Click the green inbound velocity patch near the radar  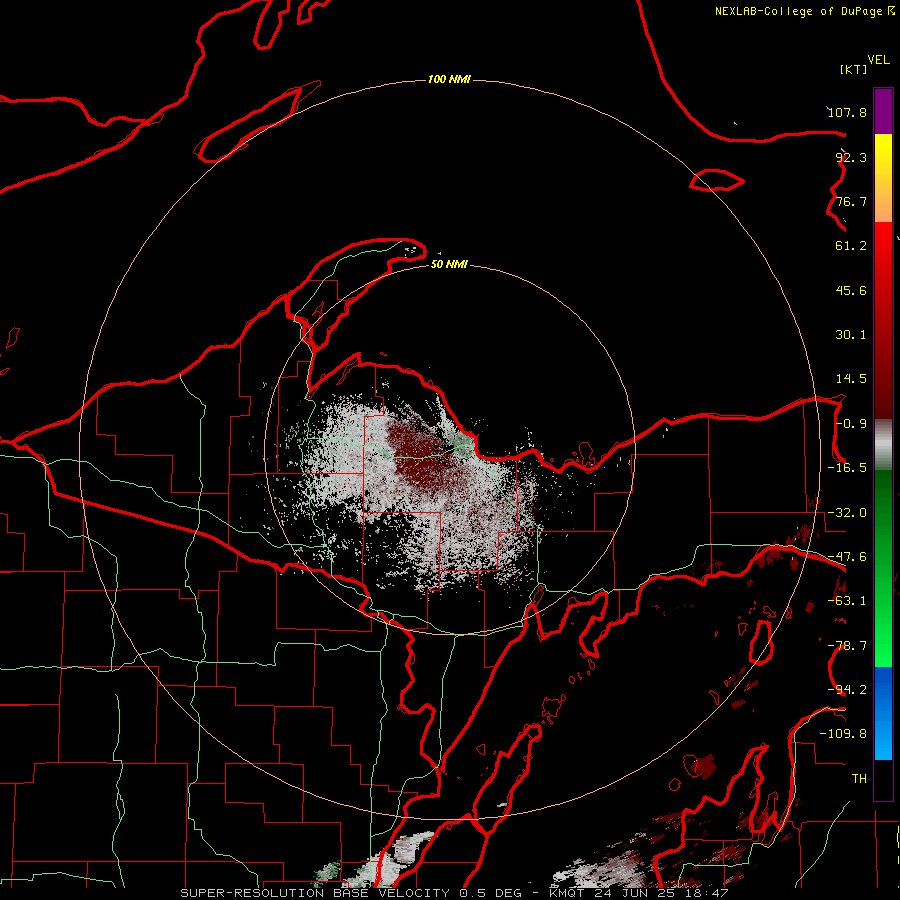461,442
